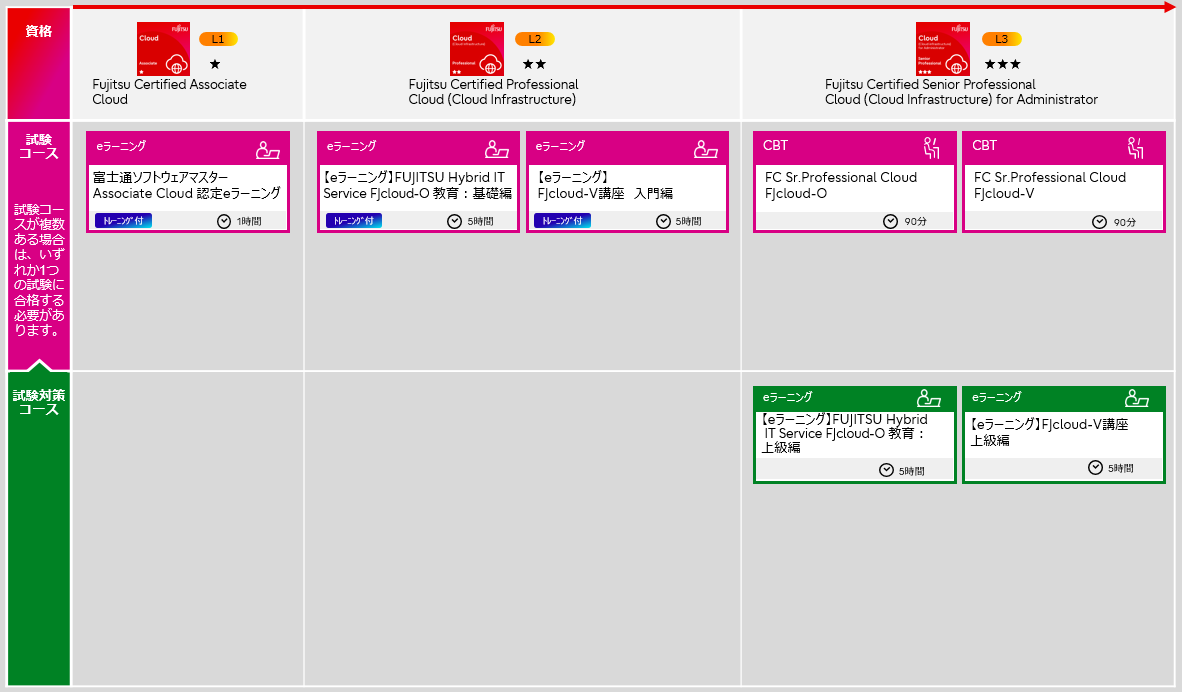Image resolution: width=1182 pixels, height=692 pixels.
Task: Click clock icon on FJcloud-V 入門編 card
Action: click(x=663, y=221)
